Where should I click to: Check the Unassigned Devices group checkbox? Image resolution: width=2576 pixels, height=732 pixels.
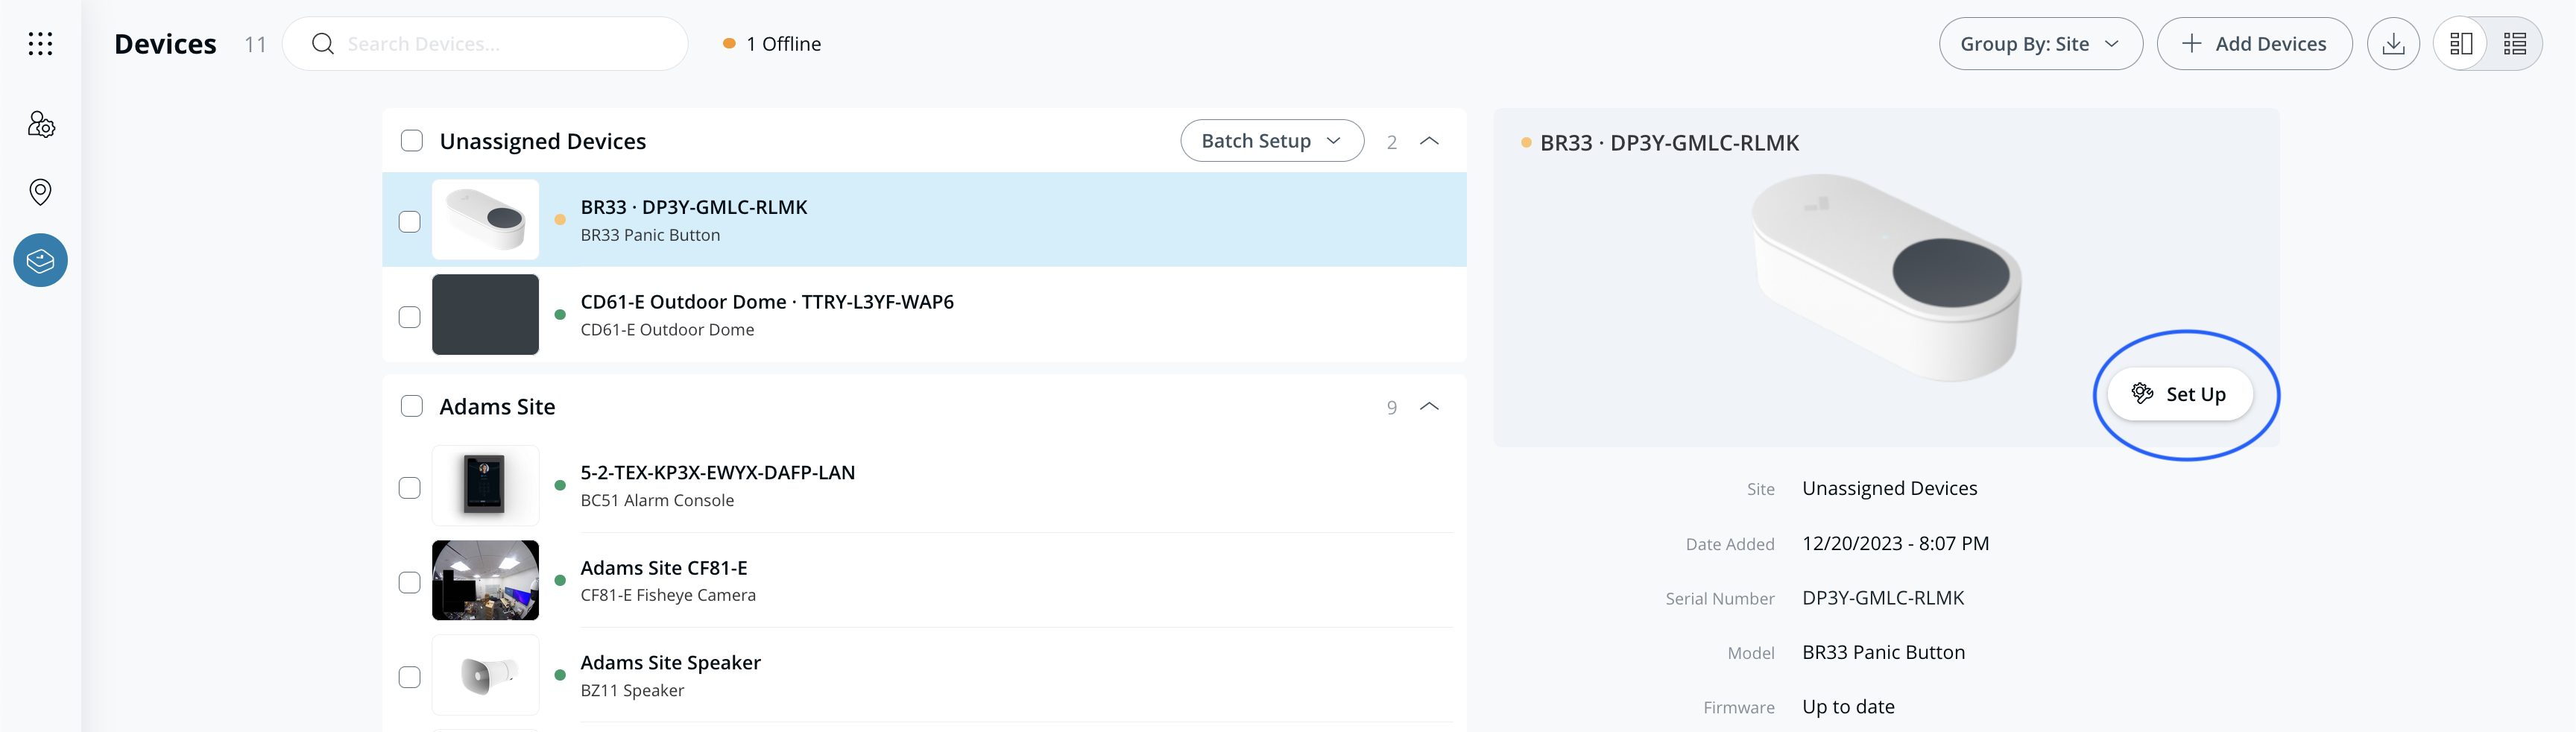click(411, 141)
